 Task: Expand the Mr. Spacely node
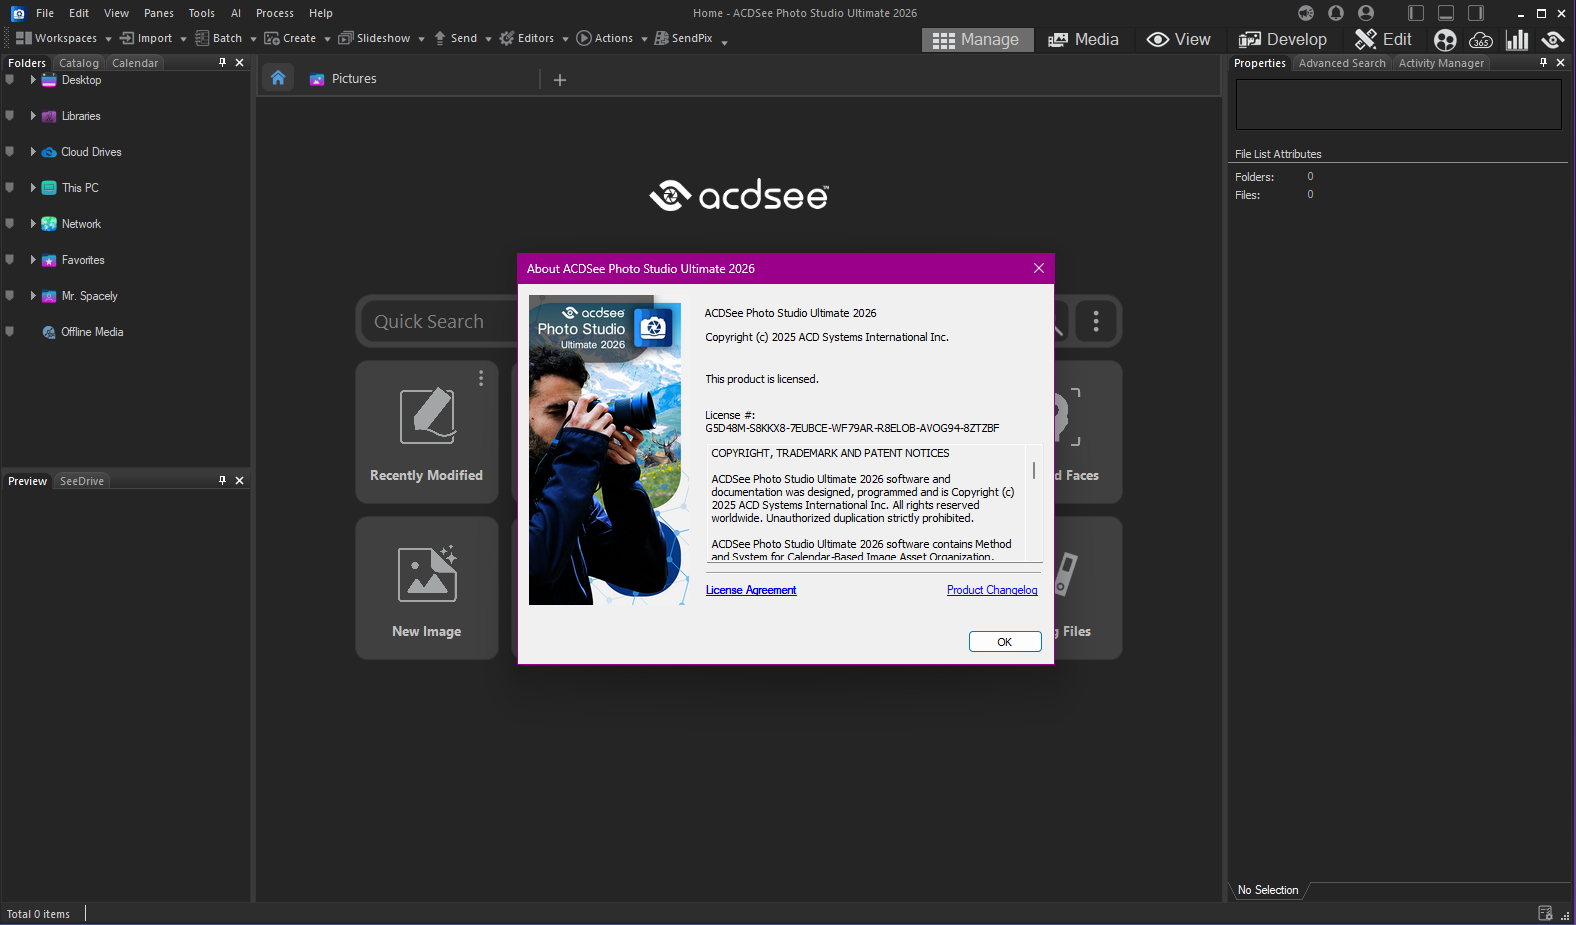[x=33, y=296]
